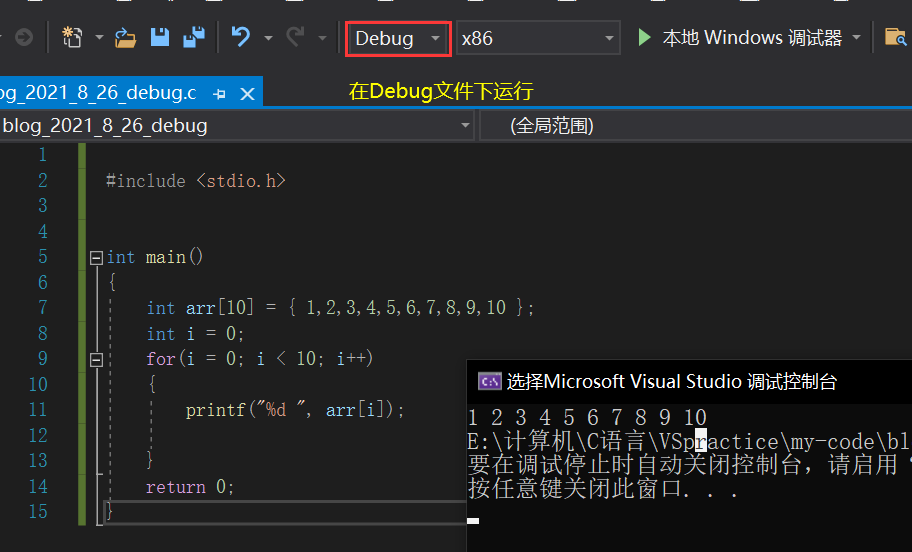Click the redo icon
Viewport: 912px width, 552px height.
coord(295,37)
